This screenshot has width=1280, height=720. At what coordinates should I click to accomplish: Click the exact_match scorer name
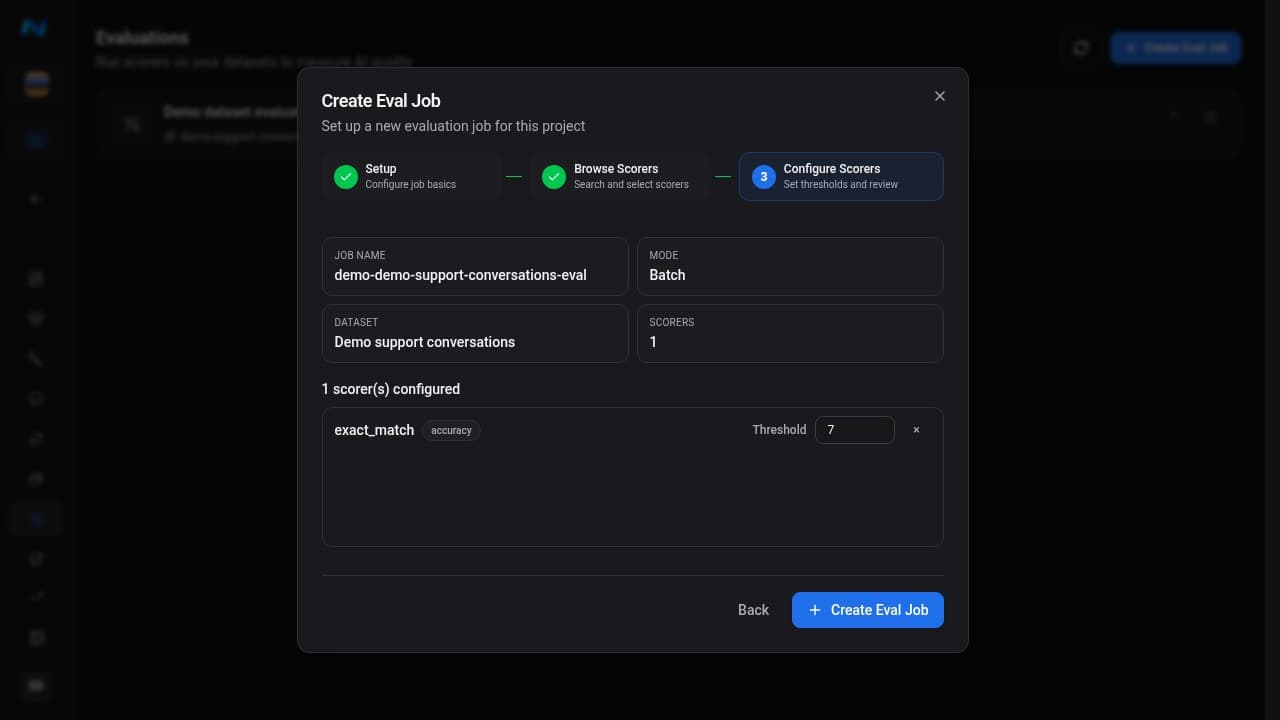pyautogui.click(x=374, y=430)
